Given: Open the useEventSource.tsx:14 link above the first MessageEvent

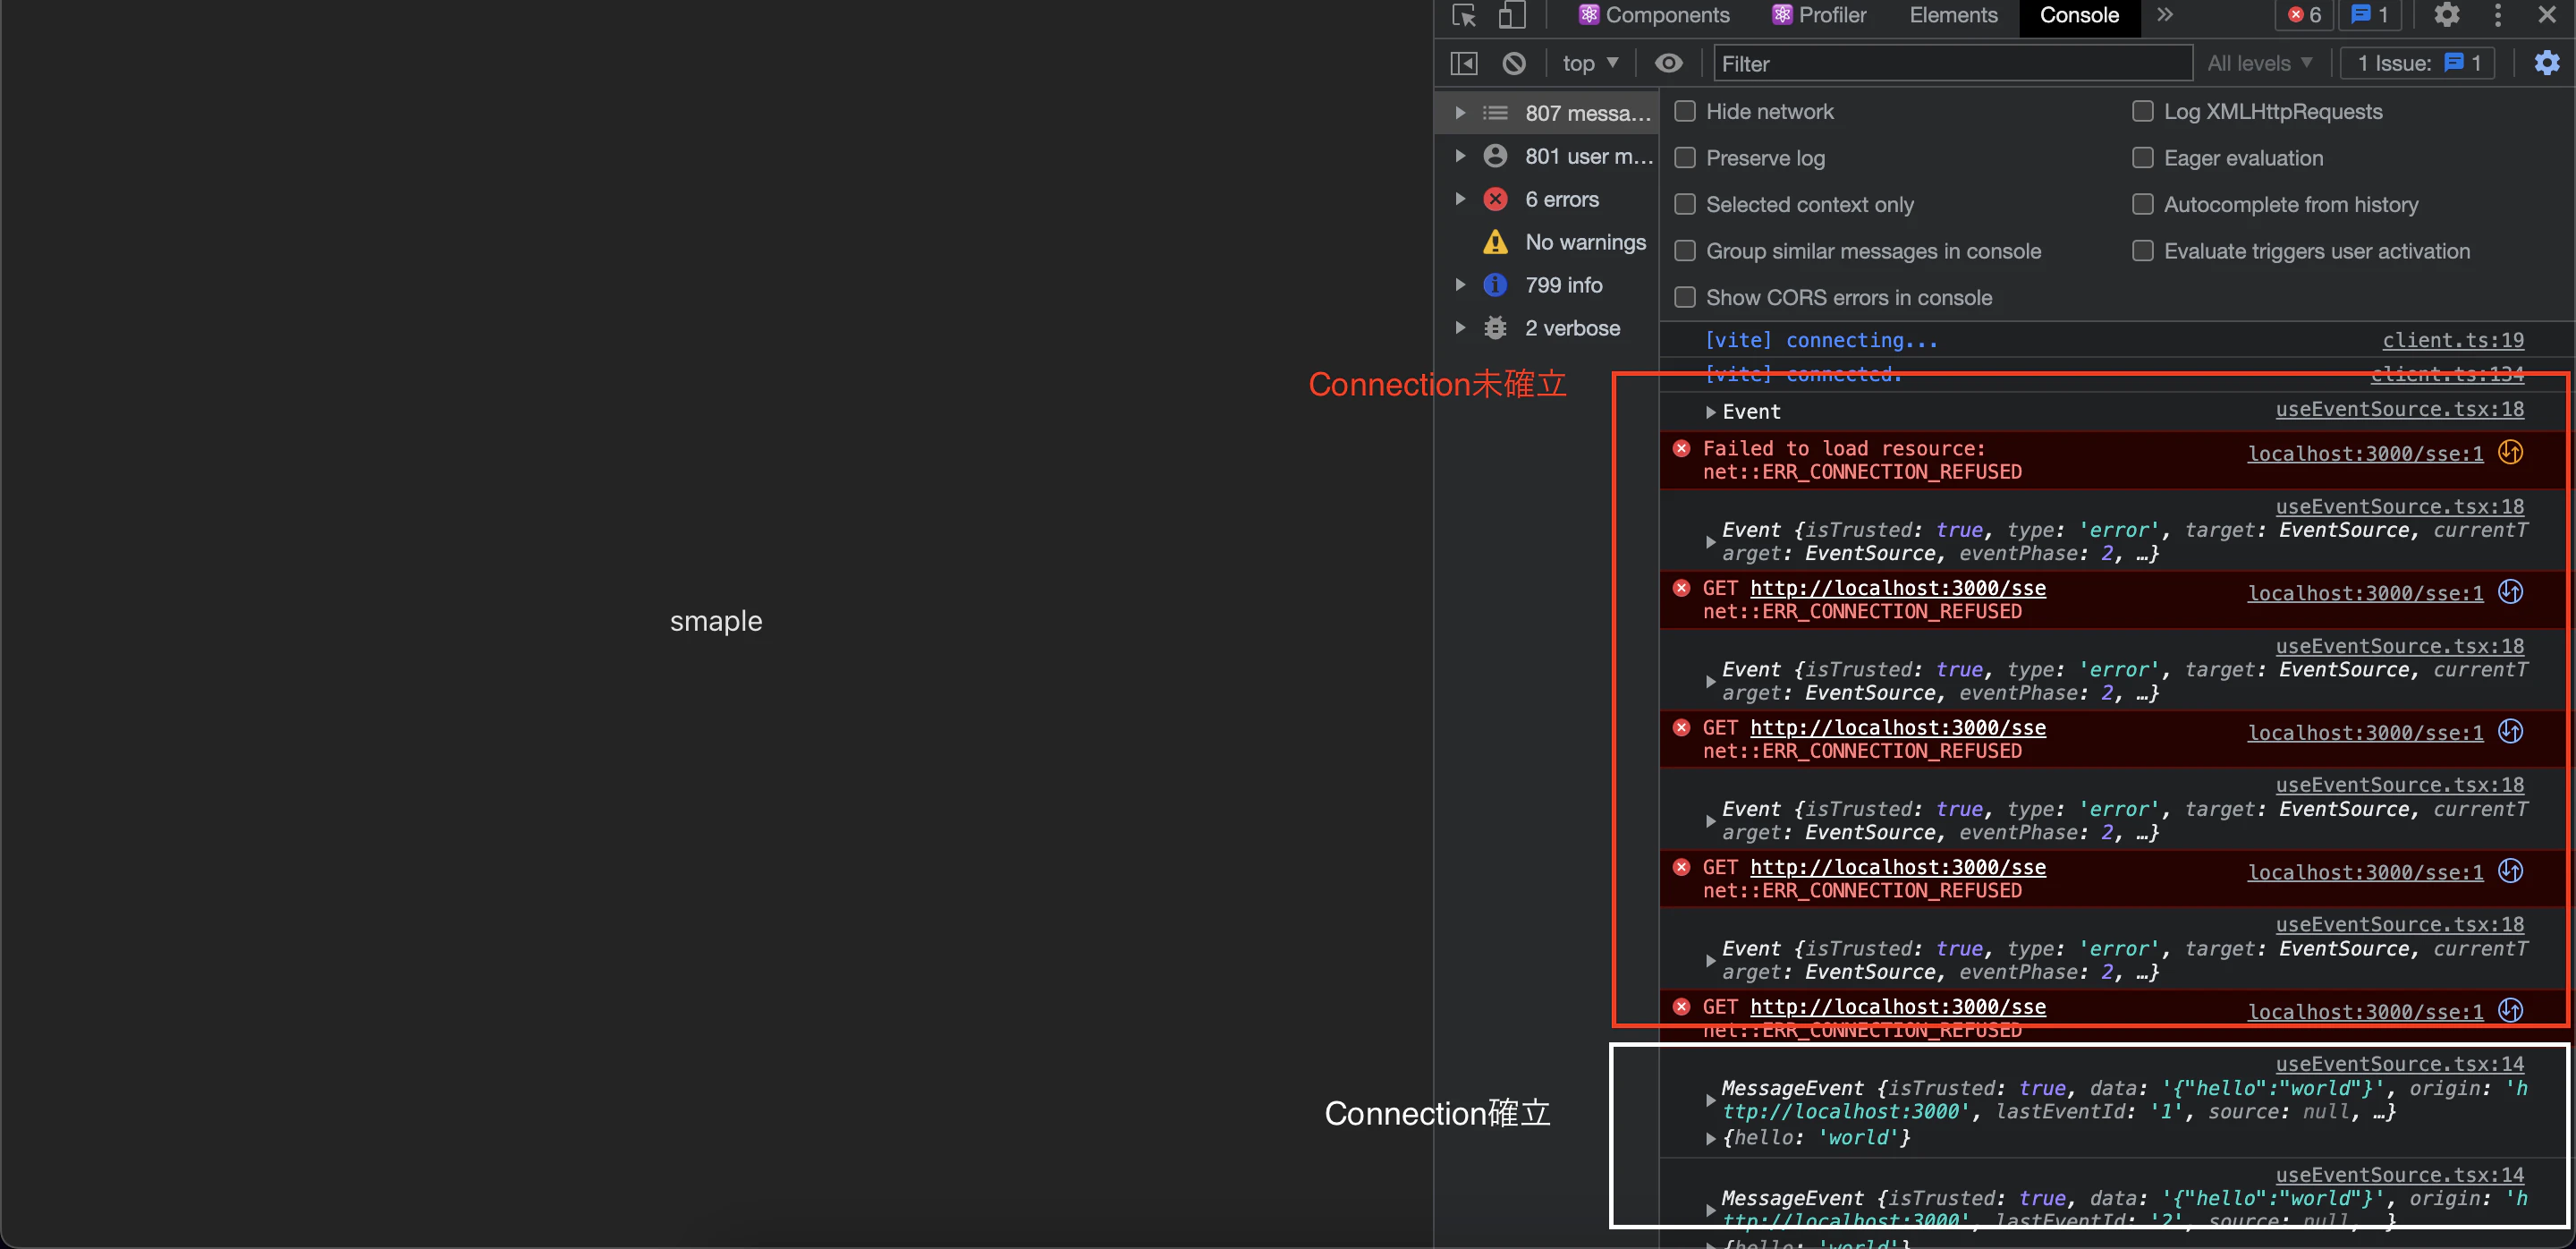Looking at the screenshot, I should tap(2399, 1065).
